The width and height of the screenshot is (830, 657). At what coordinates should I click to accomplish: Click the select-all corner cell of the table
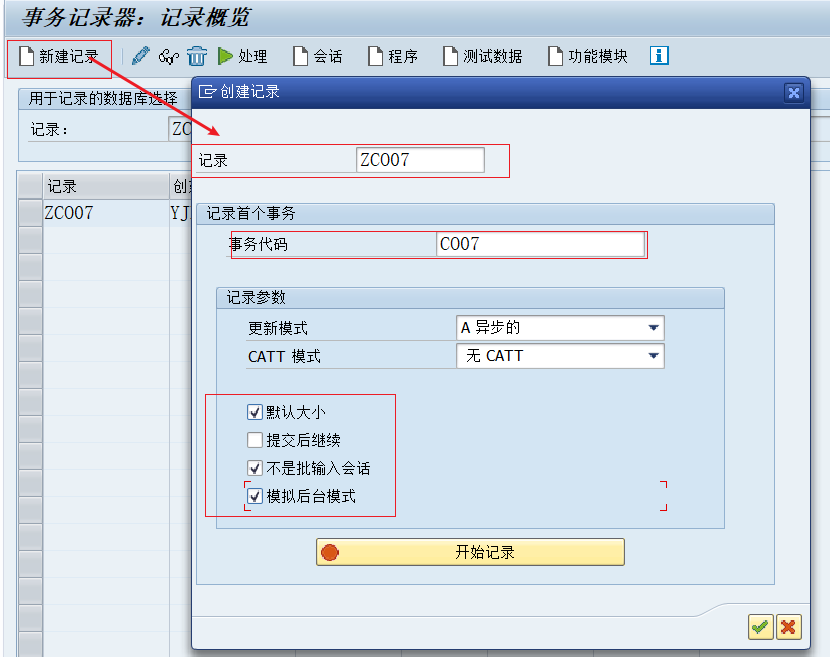[x=30, y=186]
